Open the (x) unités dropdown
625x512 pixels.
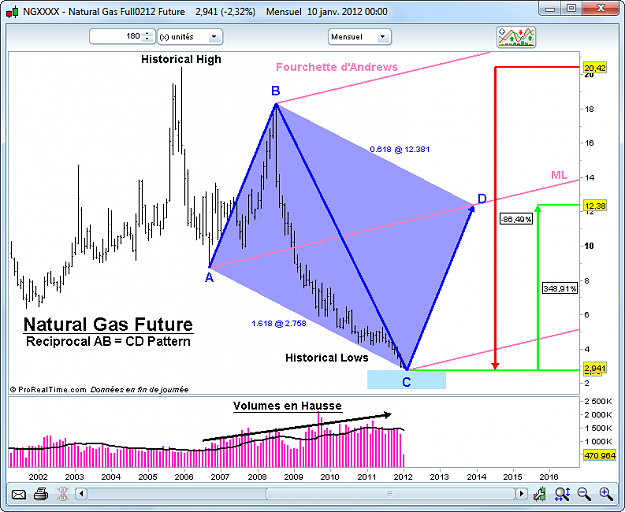190,37
